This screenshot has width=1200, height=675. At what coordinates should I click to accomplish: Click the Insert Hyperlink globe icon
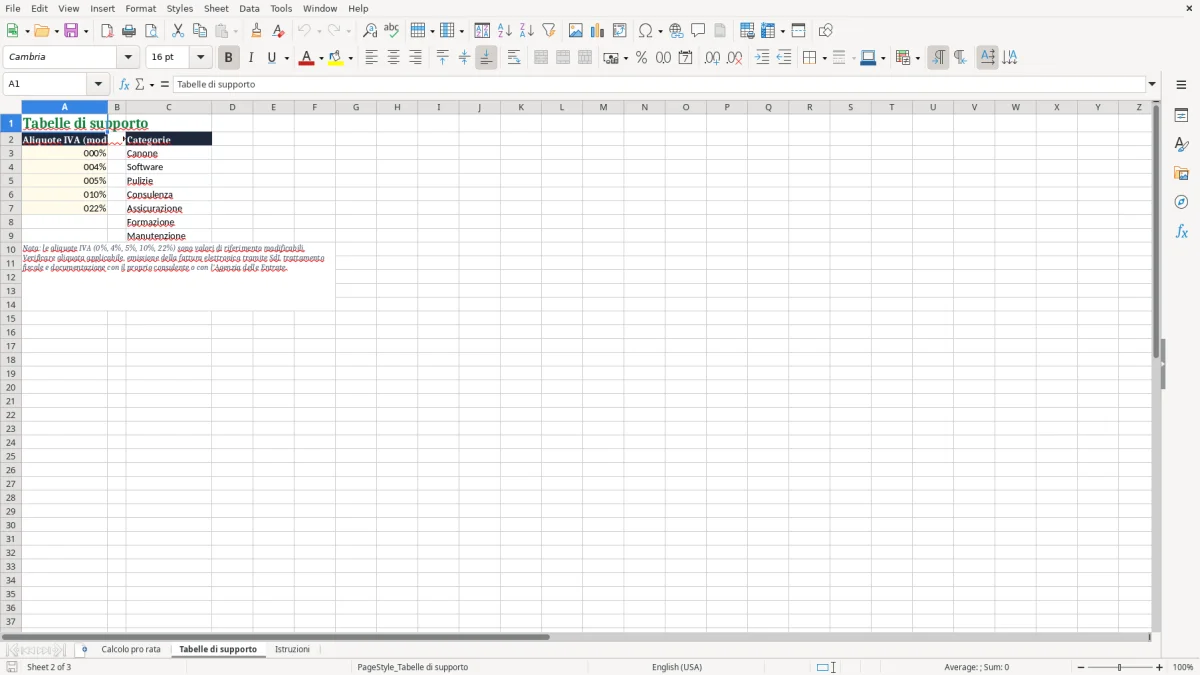point(677,31)
